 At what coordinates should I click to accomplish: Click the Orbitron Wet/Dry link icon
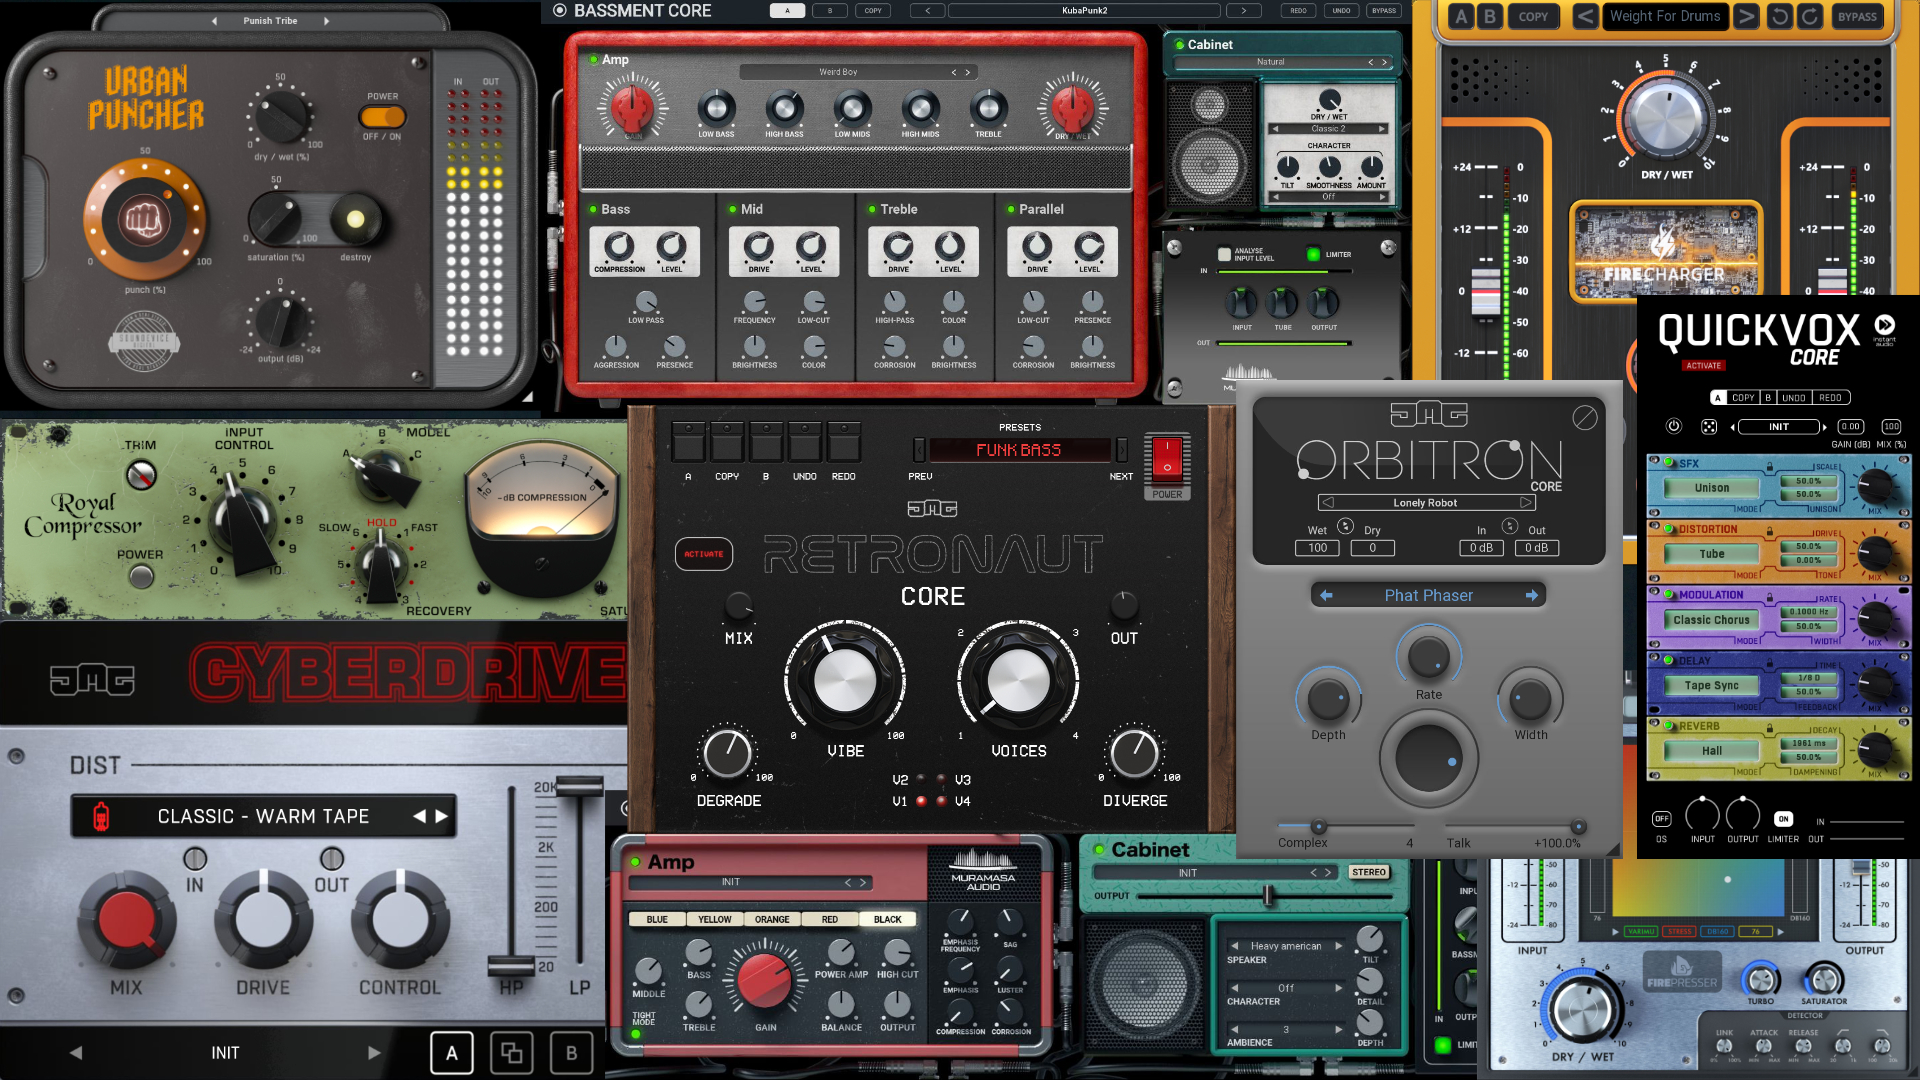[x=1345, y=526]
